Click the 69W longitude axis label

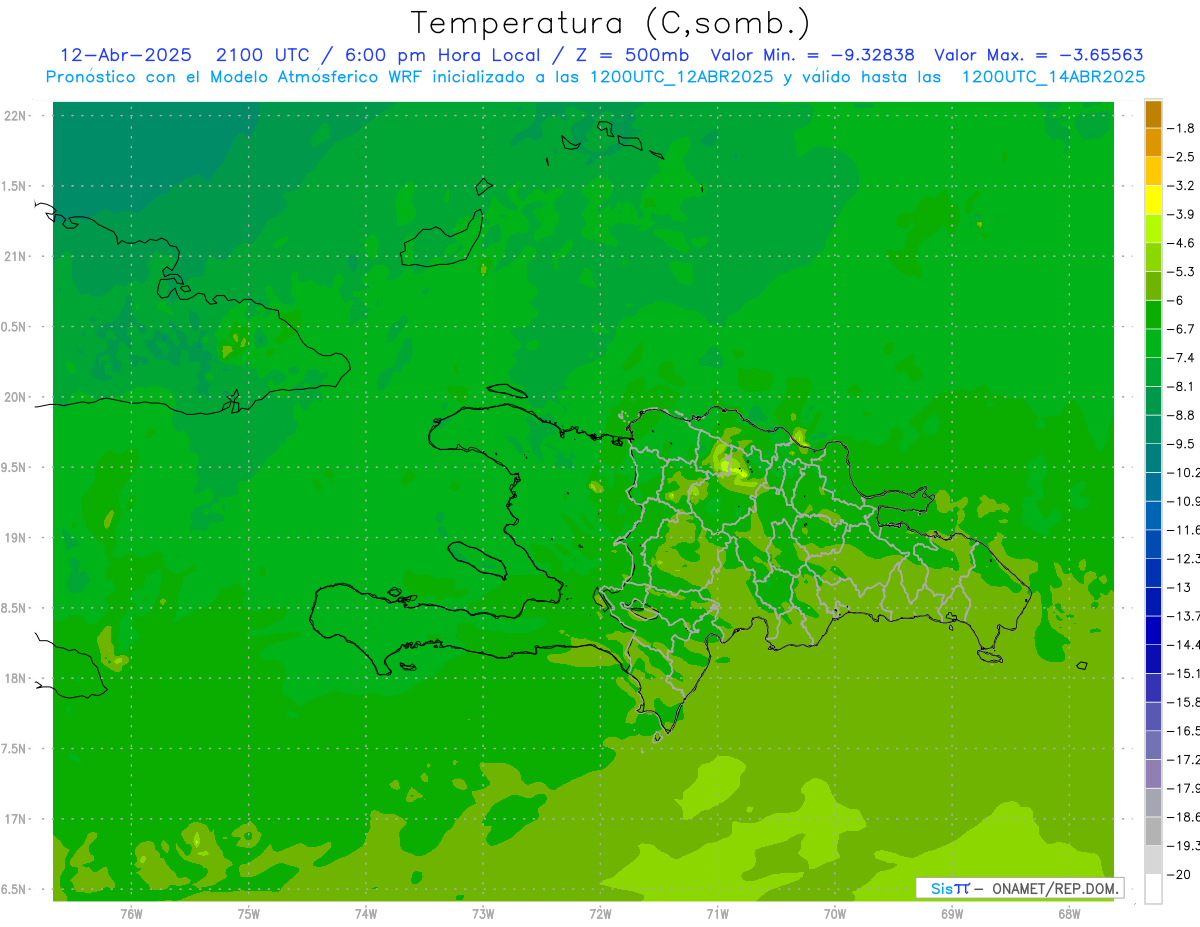[x=952, y=914]
